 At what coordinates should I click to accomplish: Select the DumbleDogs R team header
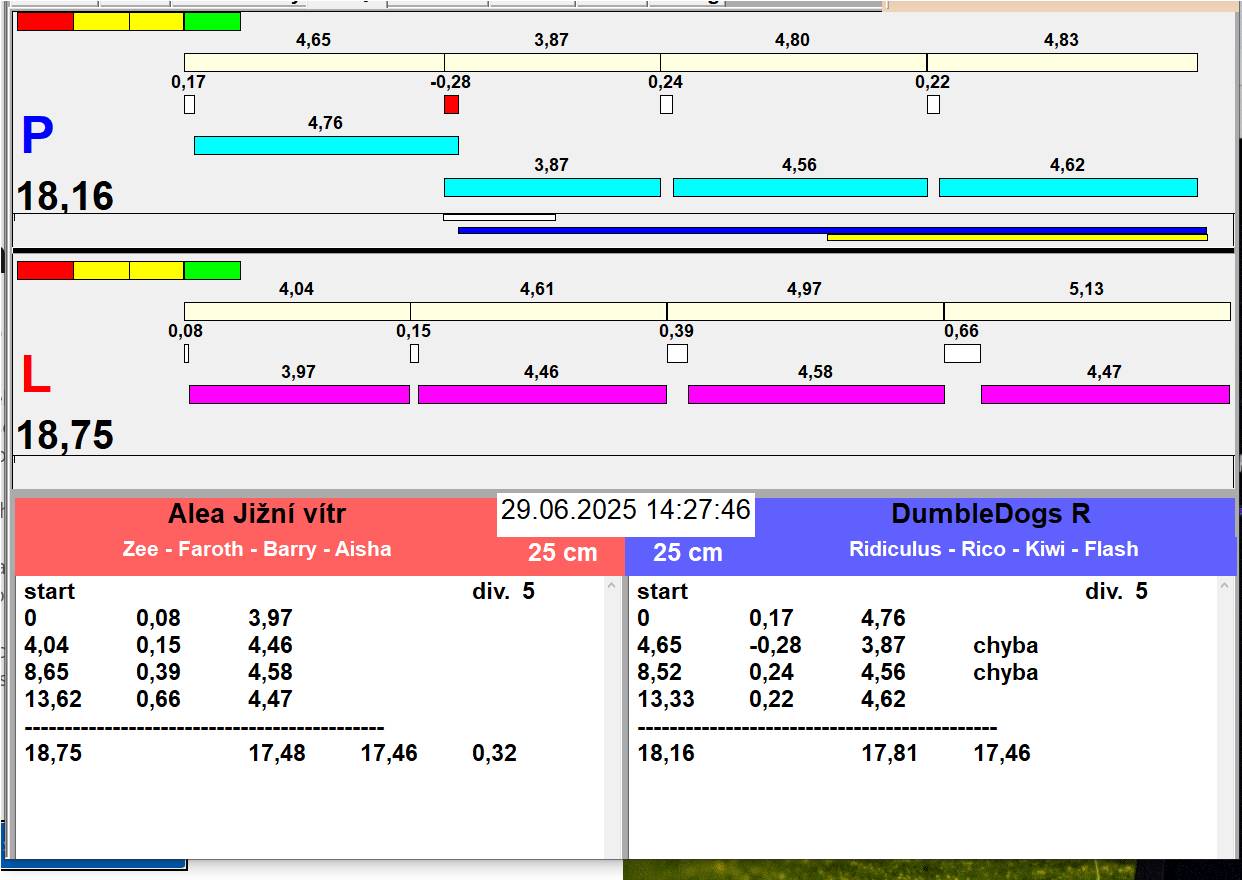coord(990,515)
